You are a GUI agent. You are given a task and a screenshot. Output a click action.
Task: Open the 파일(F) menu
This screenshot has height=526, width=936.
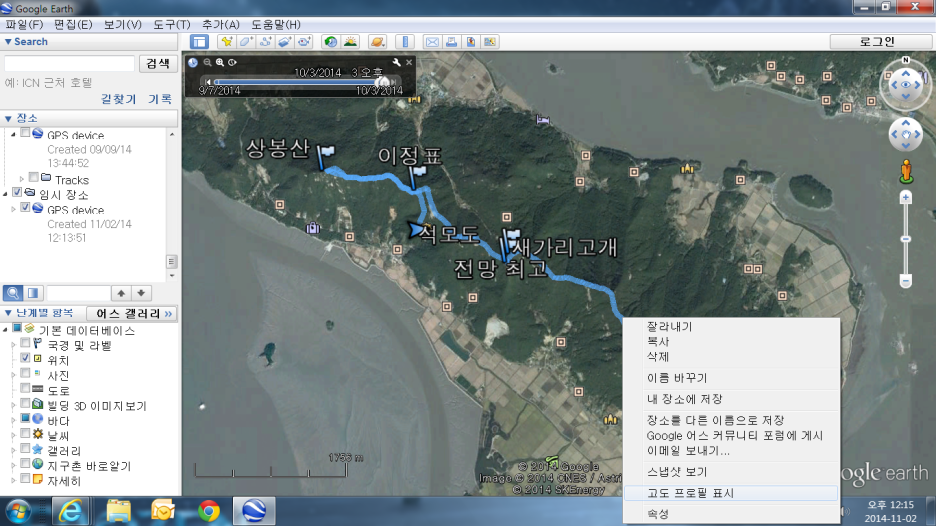(24, 24)
